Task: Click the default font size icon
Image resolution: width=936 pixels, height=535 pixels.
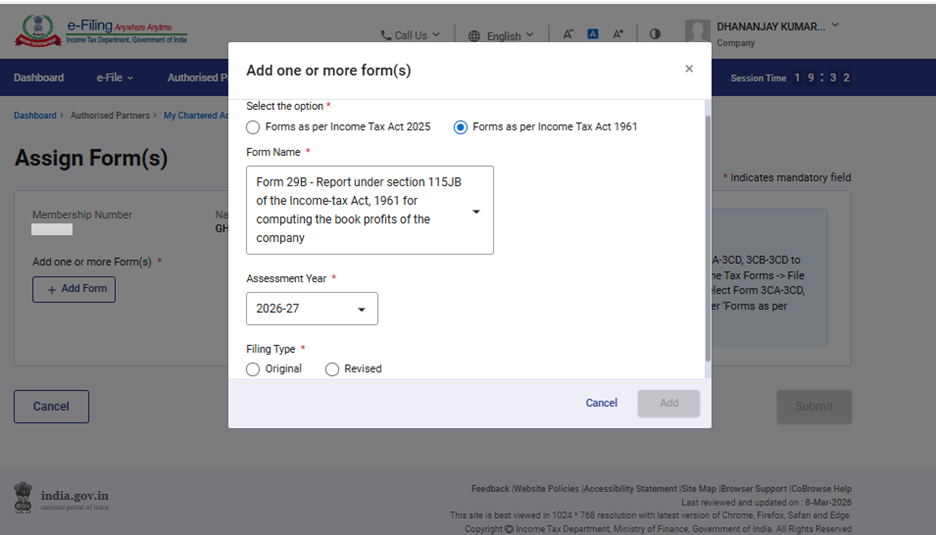Action: (592, 34)
